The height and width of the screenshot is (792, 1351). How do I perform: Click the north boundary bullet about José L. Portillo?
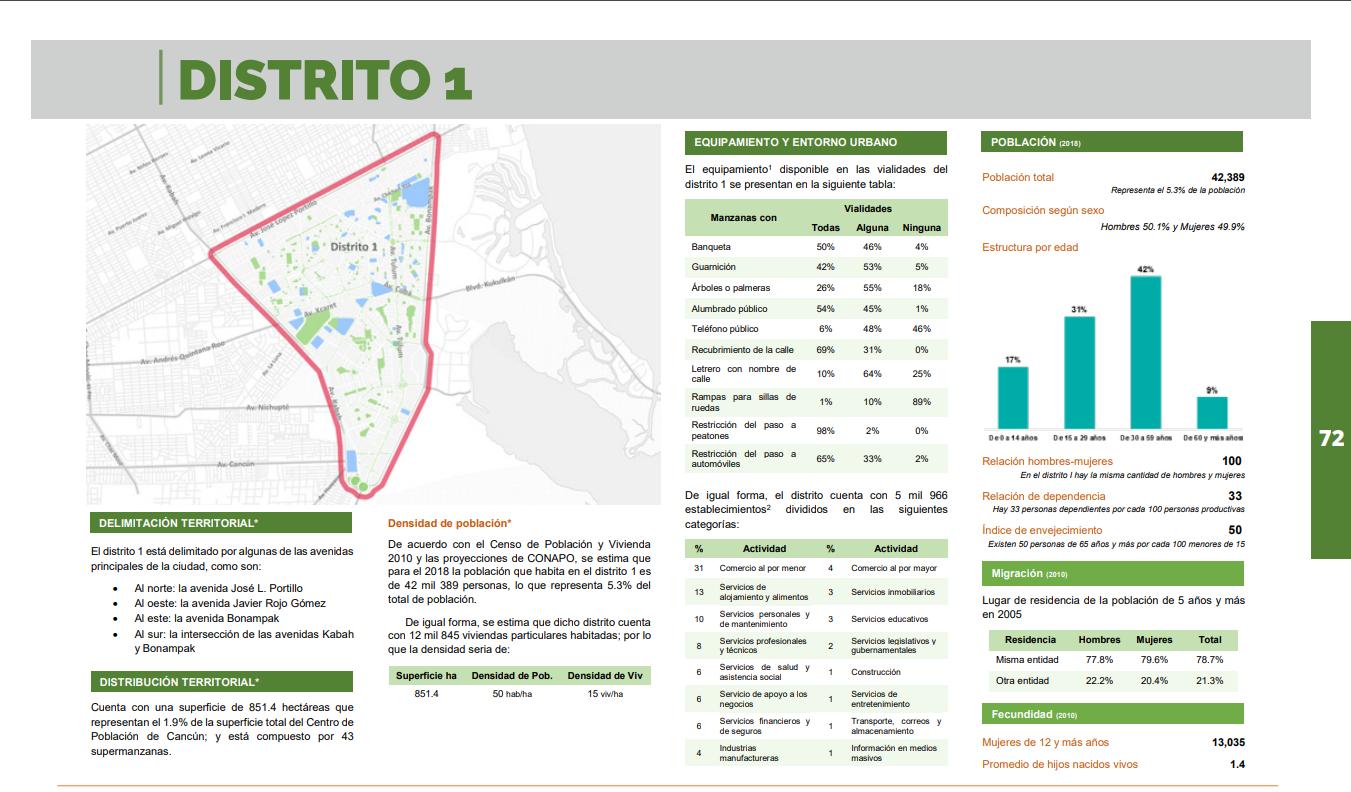218,588
